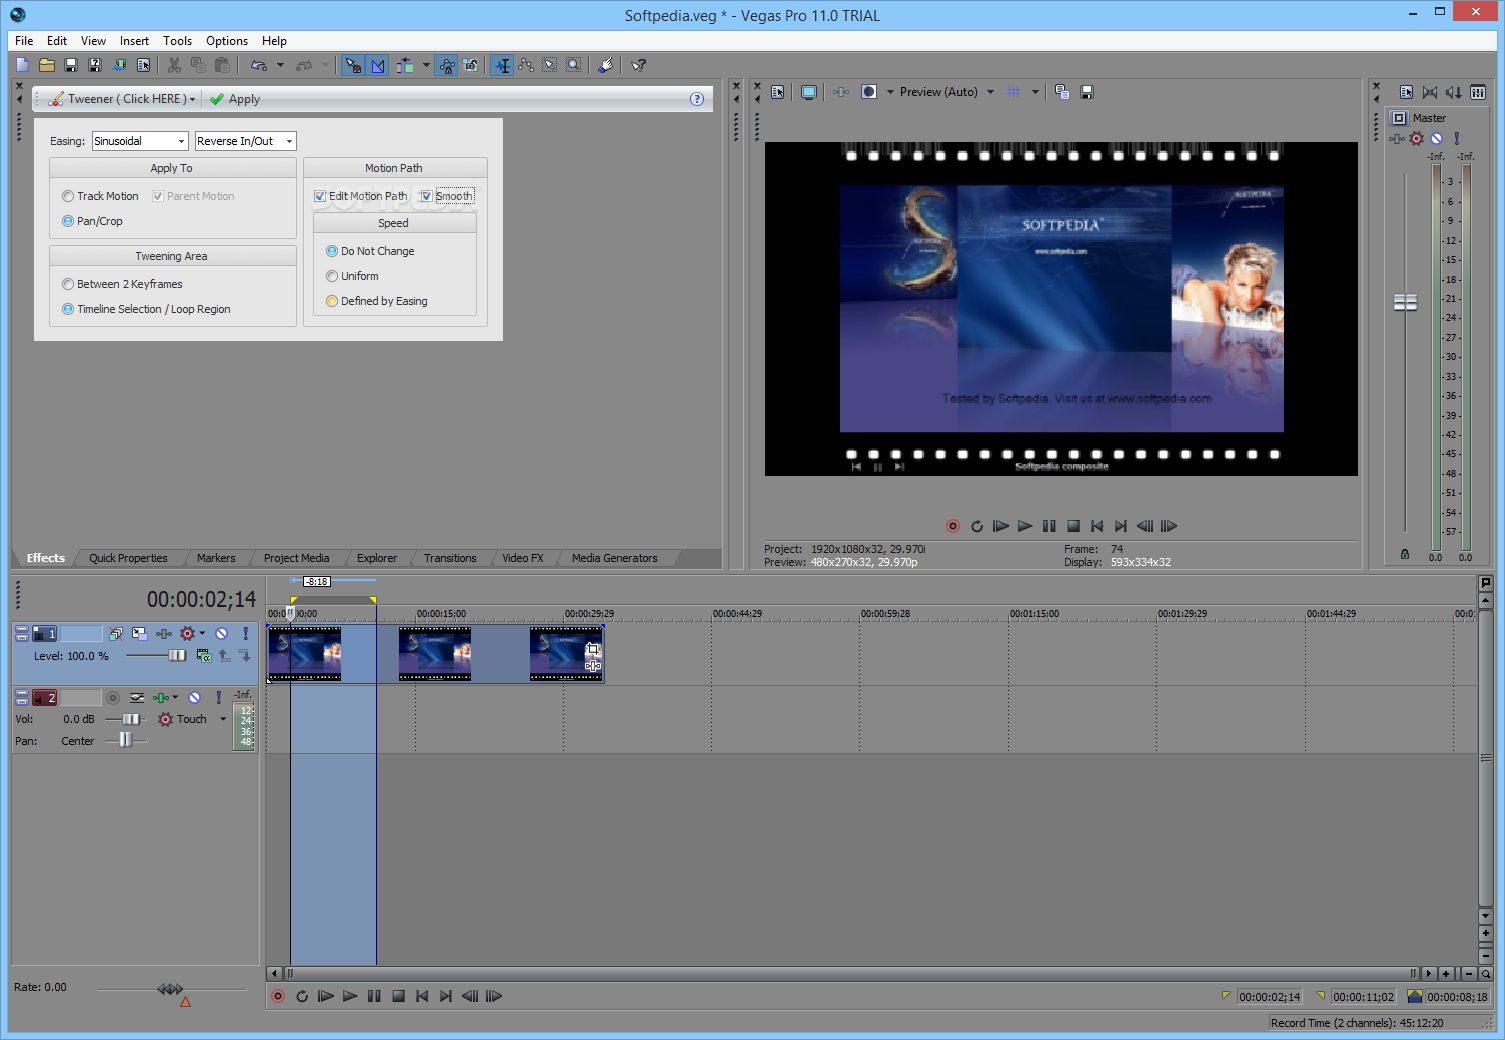Open Video Preview project properties icon
This screenshot has width=1505, height=1040.
coord(778,92)
